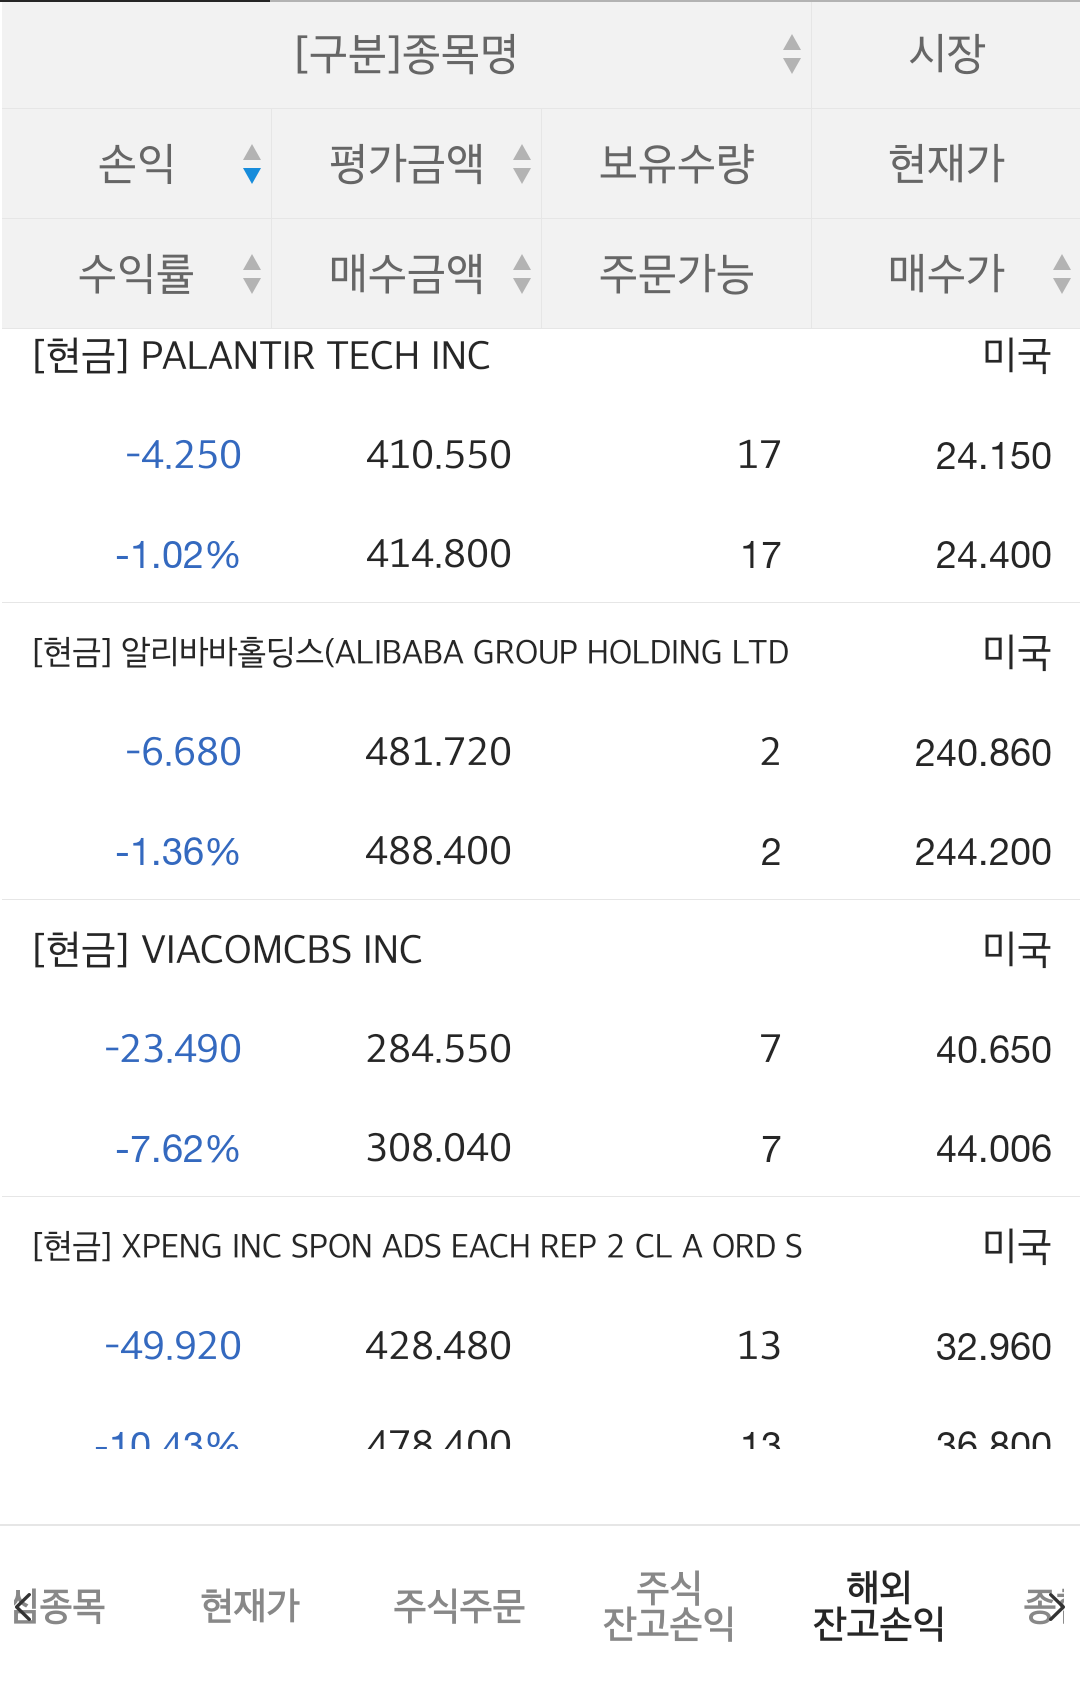
Task: Switch to the 주식주문 tab
Action: 459,1605
